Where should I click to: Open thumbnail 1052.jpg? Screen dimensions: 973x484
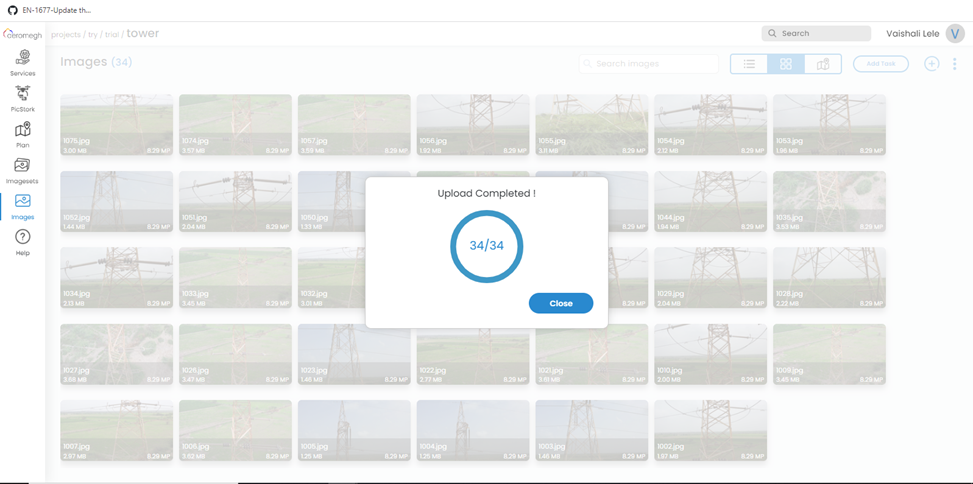coord(117,202)
